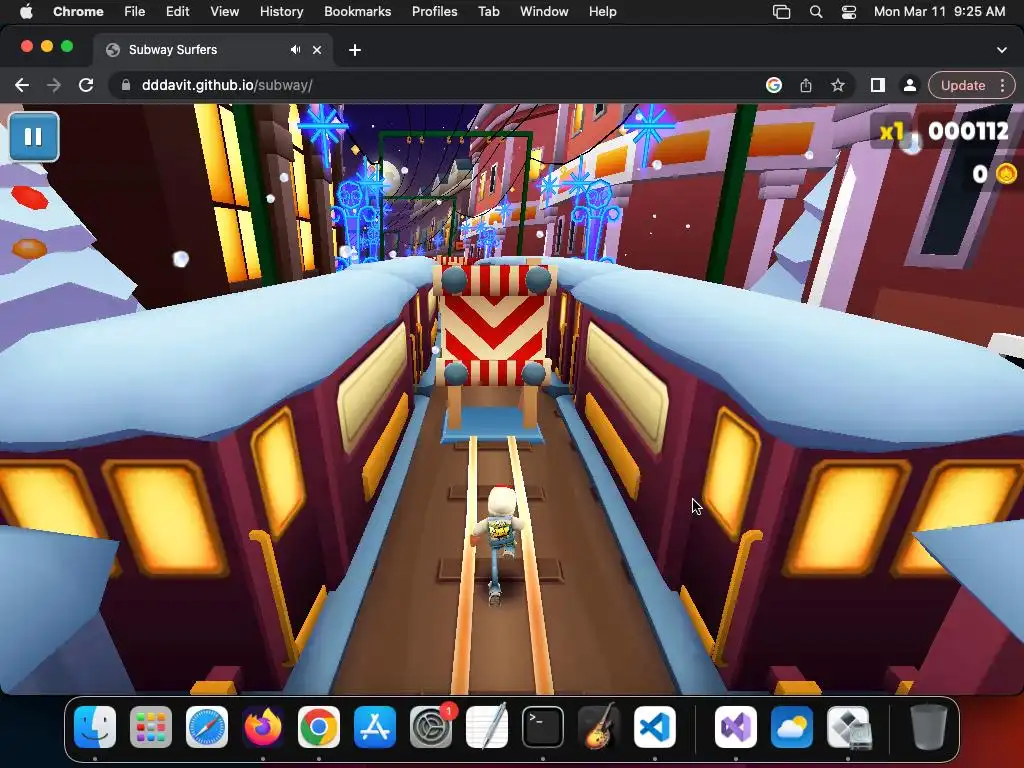Image resolution: width=1024 pixels, height=768 pixels.
Task: Open the Window menu
Action: (544, 11)
